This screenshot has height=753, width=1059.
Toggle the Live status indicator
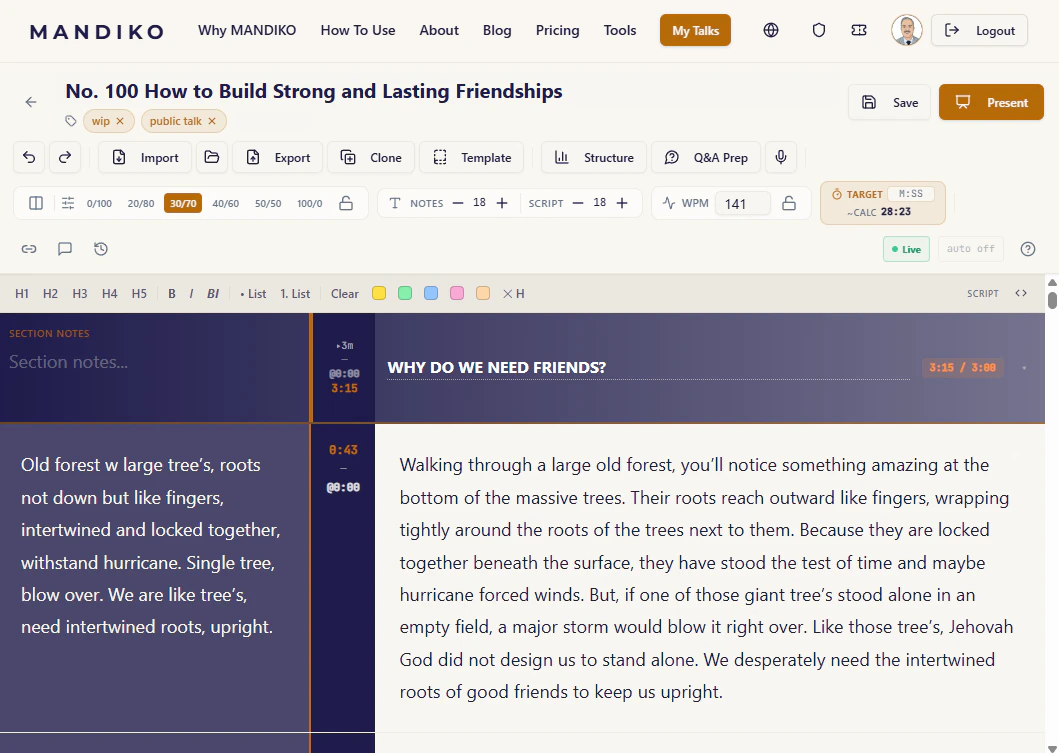[906, 249]
